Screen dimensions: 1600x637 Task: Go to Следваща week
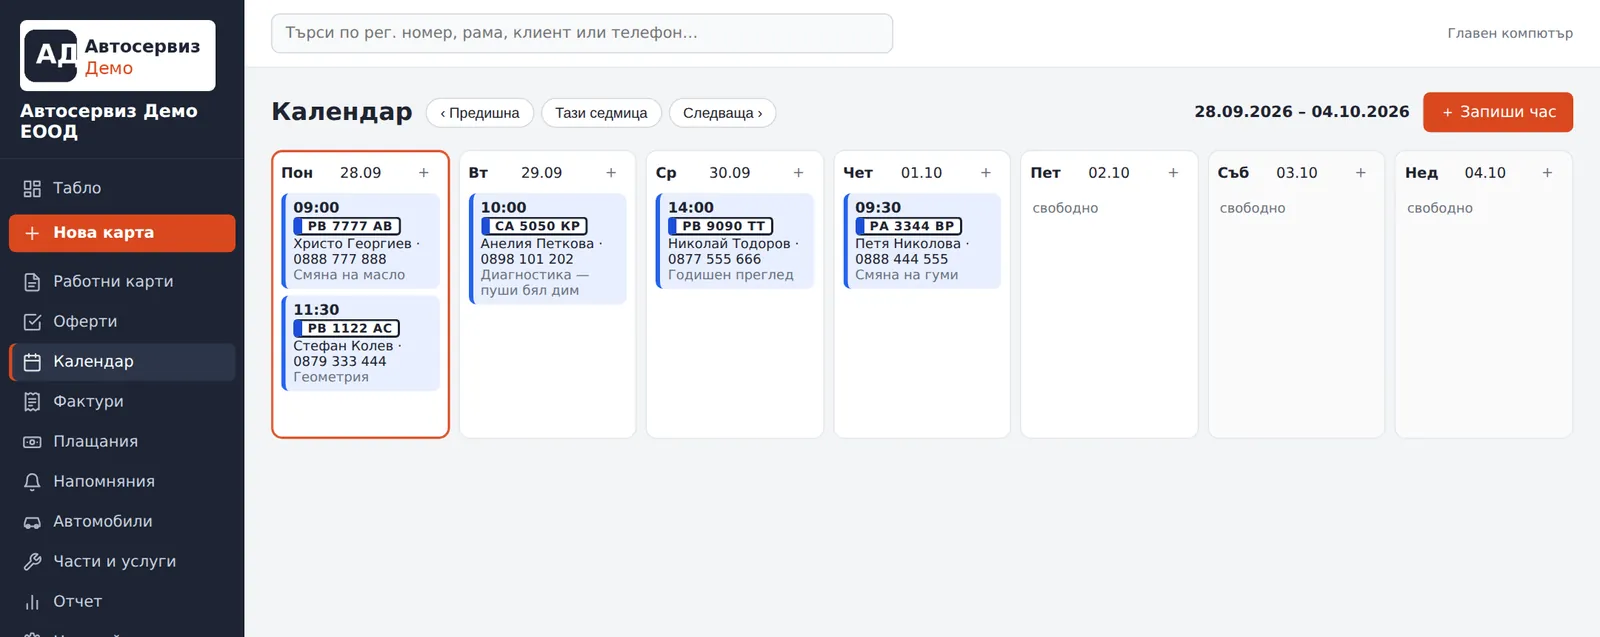pos(722,113)
